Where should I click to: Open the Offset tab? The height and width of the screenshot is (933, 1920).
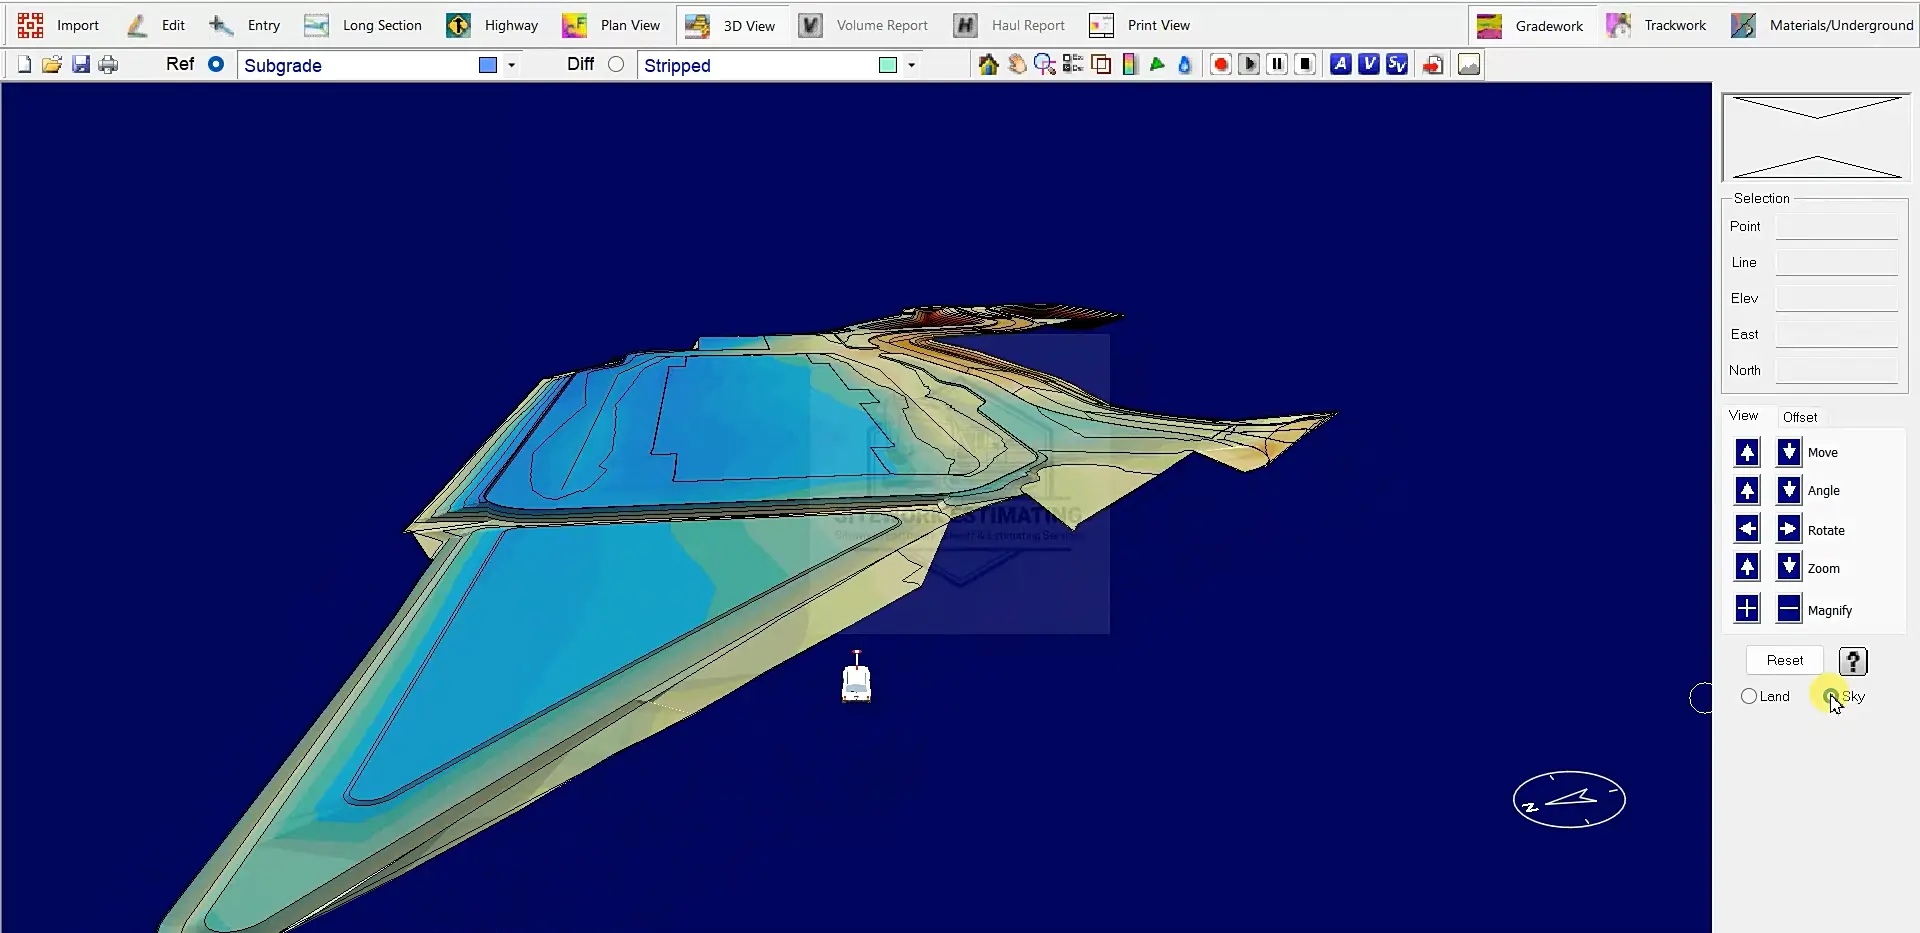[x=1800, y=417]
